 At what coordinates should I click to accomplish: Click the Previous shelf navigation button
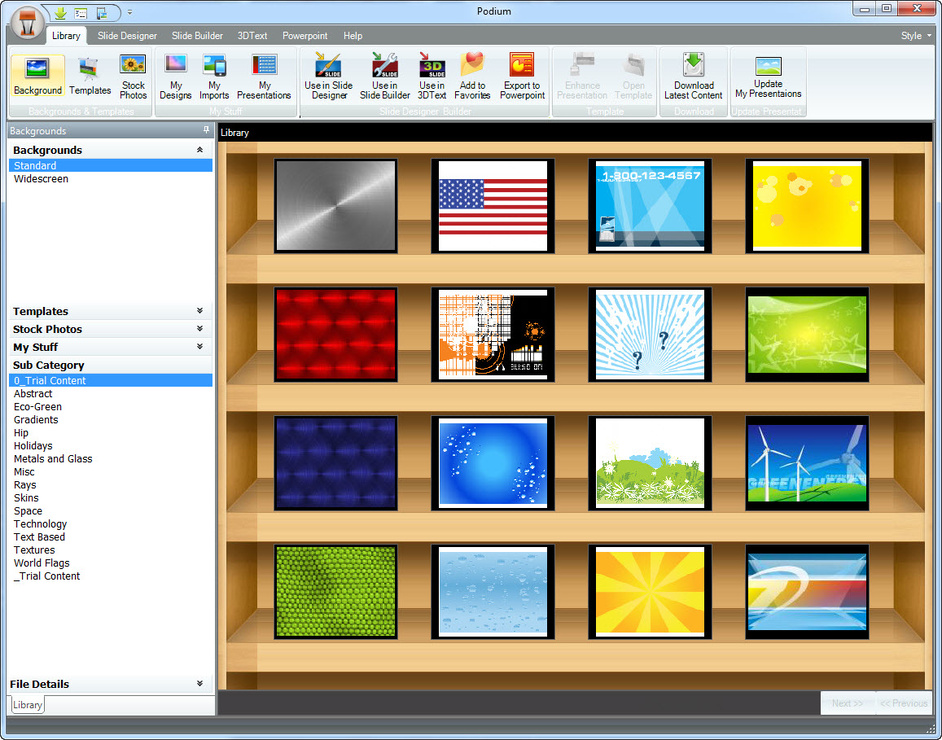click(904, 703)
